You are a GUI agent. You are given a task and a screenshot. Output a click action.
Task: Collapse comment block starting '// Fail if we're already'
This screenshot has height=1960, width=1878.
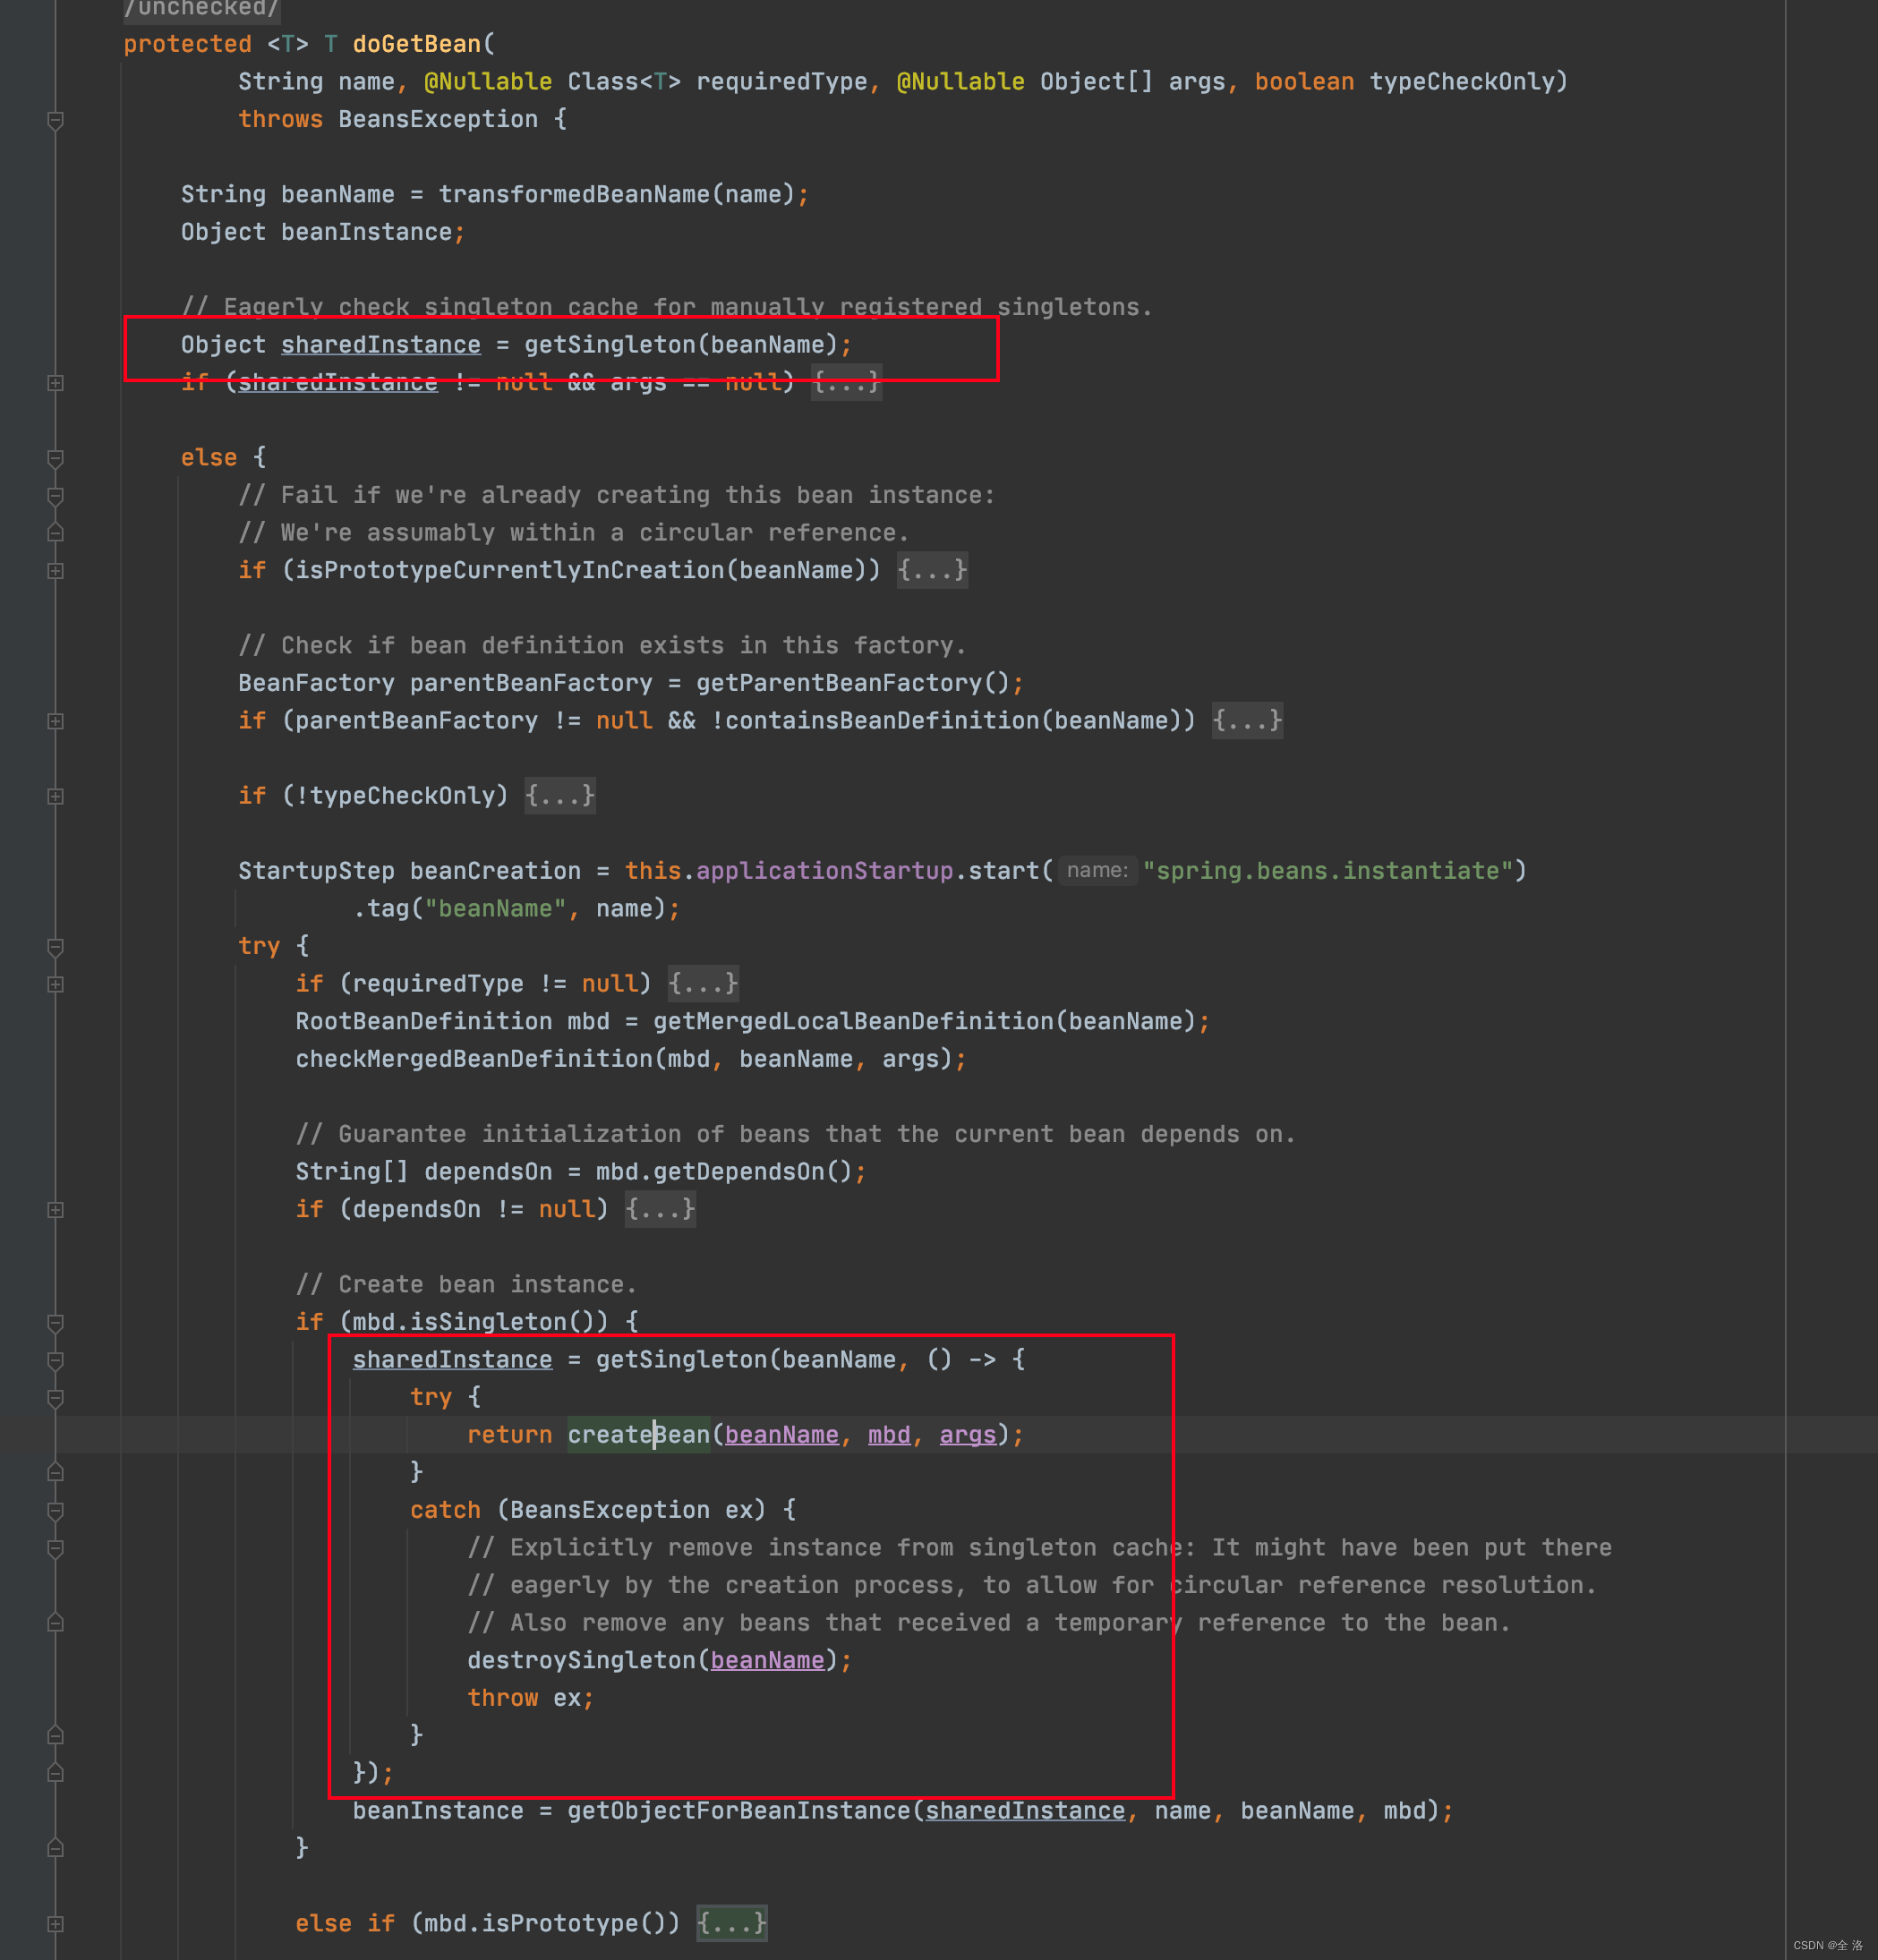tap(56, 496)
